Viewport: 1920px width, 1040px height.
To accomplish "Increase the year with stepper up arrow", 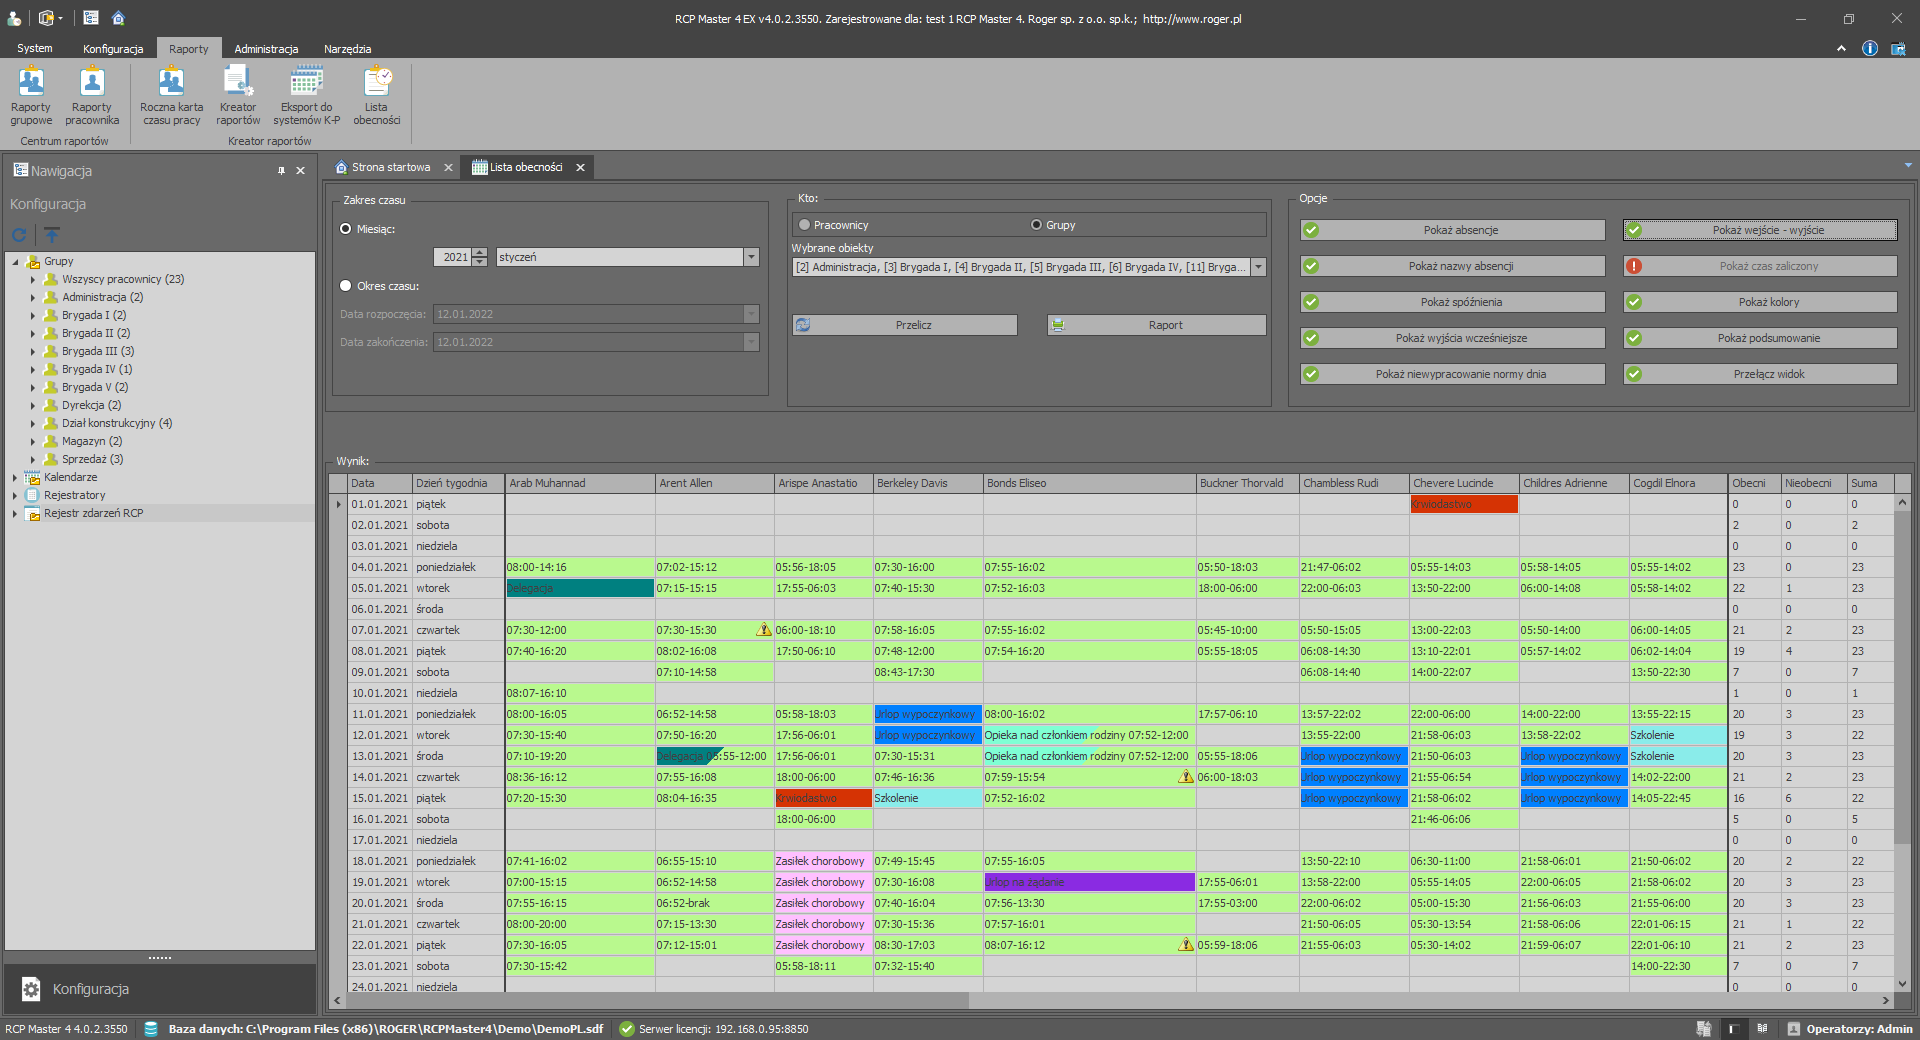I will point(480,253).
